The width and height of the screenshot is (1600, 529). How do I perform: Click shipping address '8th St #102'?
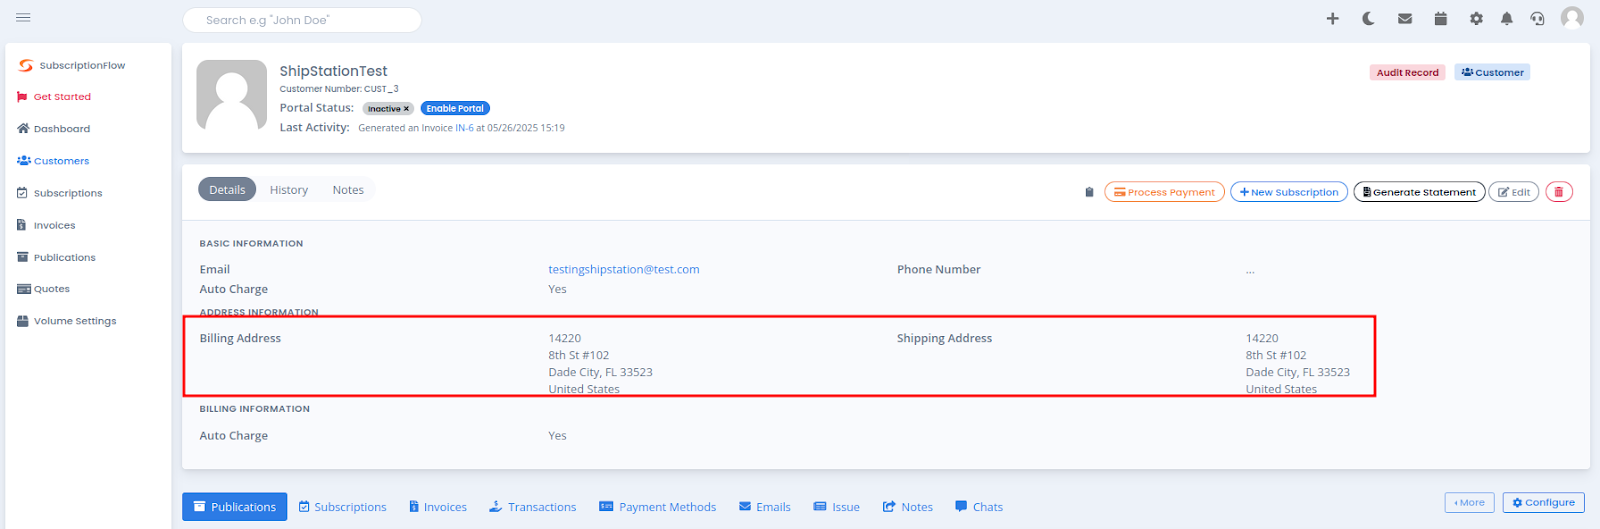pyautogui.click(x=1276, y=355)
